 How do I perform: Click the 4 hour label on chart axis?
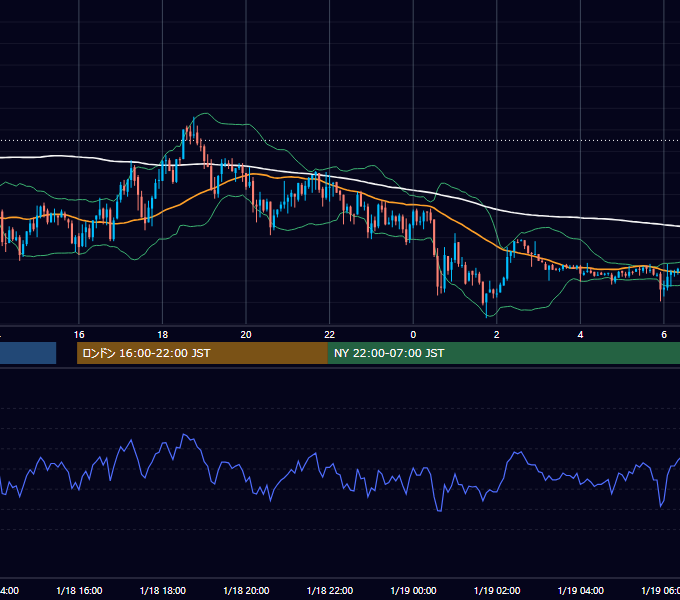coord(580,335)
